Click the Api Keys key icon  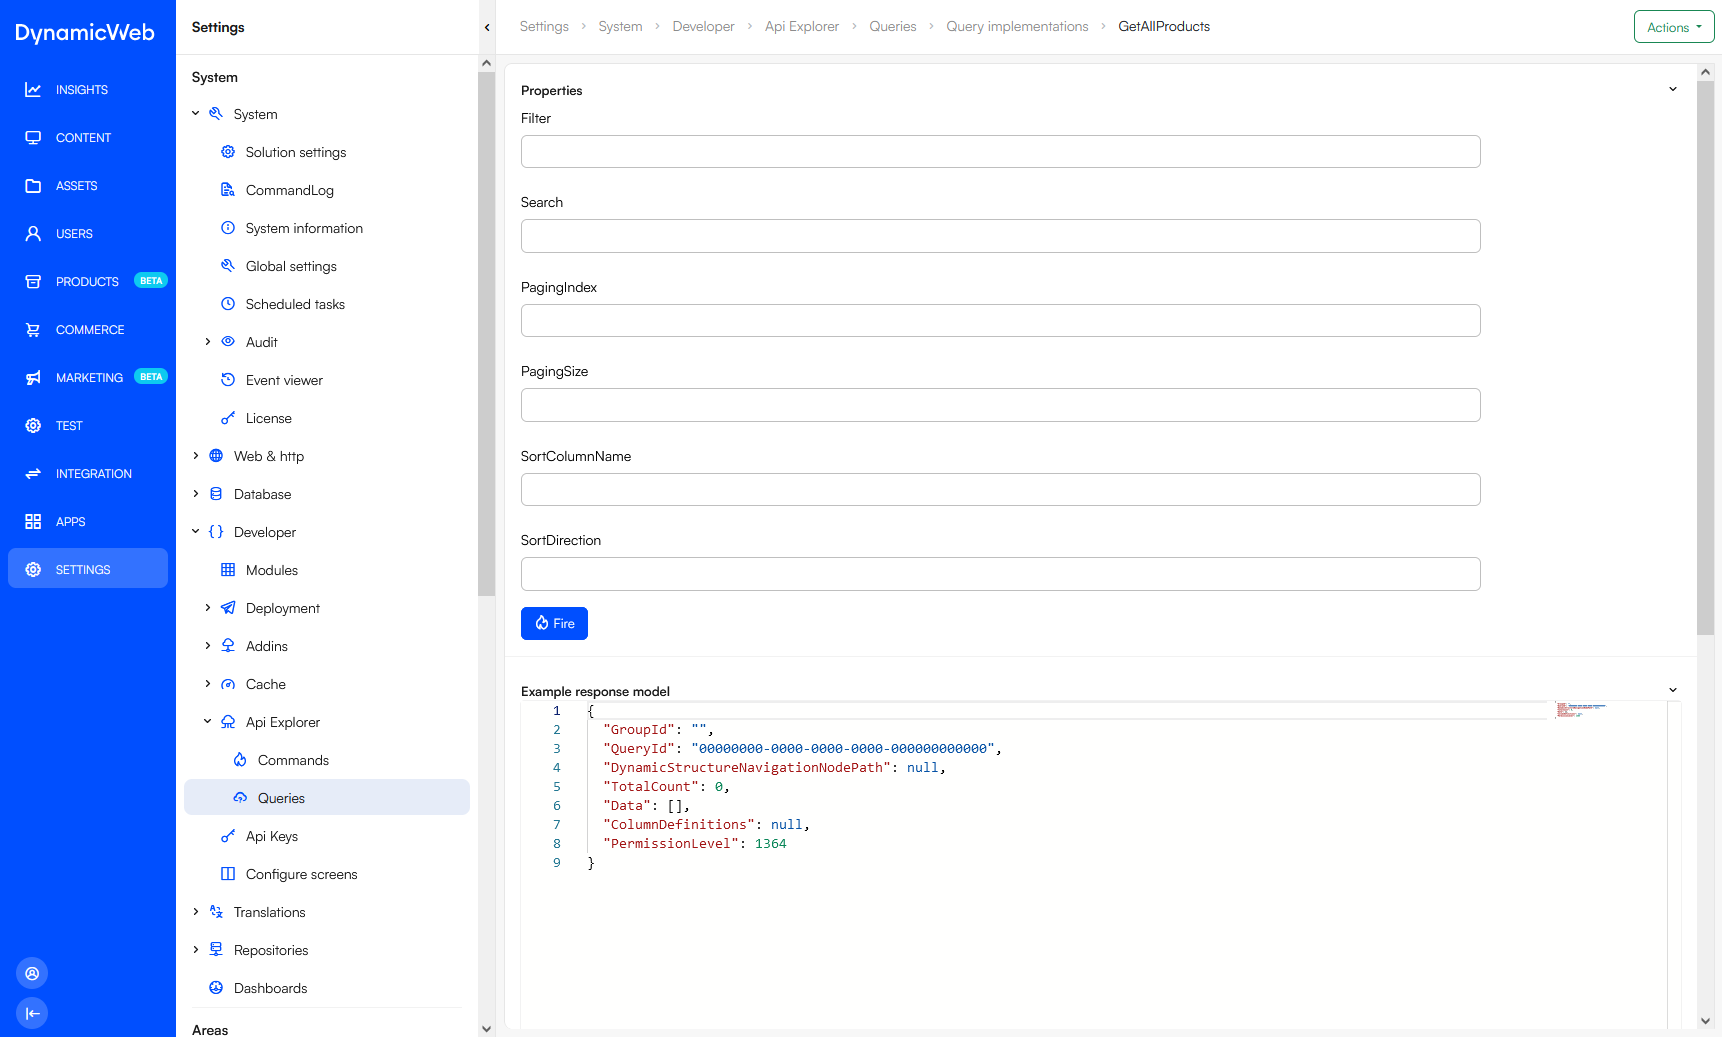(228, 836)
